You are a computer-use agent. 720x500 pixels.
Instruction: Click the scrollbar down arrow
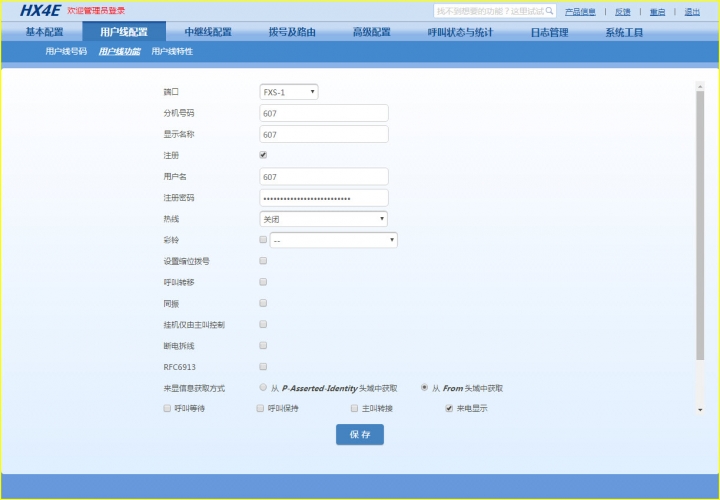(x=700, y=410)
